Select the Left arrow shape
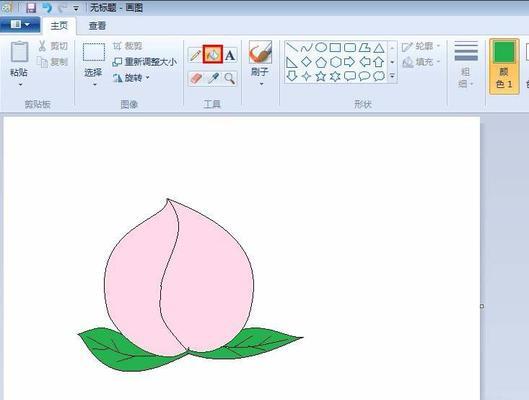 point(364,62)
